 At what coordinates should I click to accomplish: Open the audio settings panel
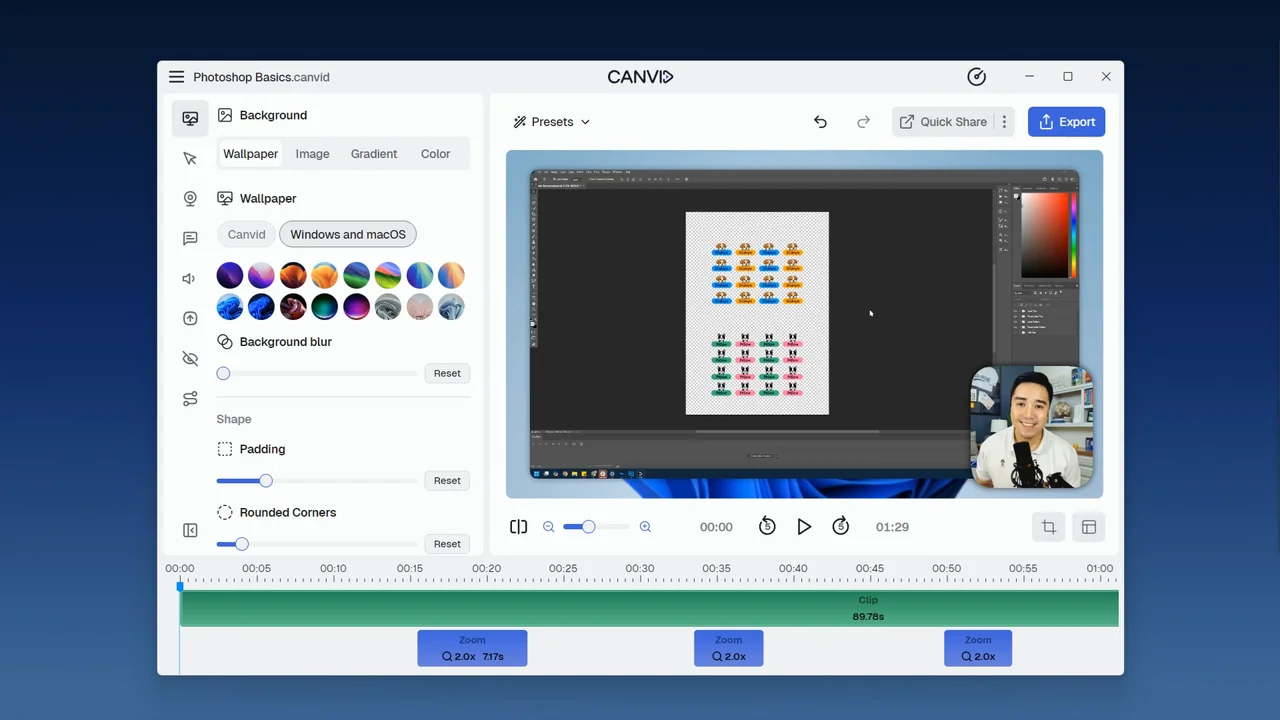click(190, 278)
